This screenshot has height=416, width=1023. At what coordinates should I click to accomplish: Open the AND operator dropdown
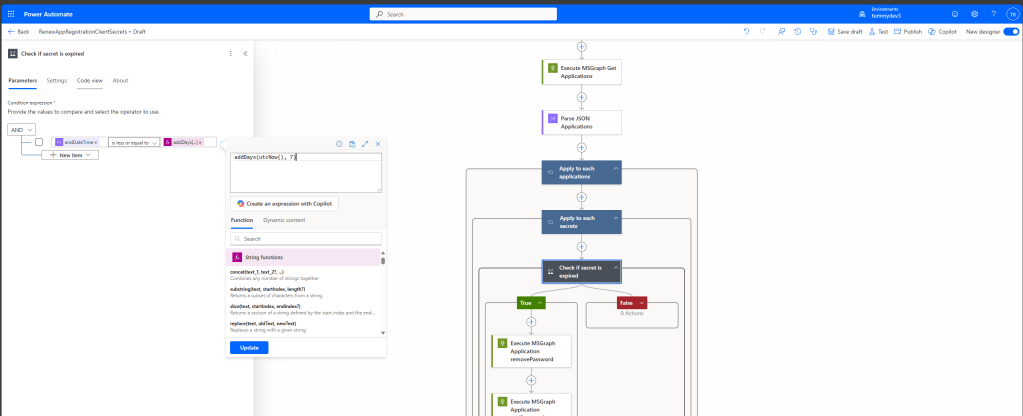(x=22, y=130)
